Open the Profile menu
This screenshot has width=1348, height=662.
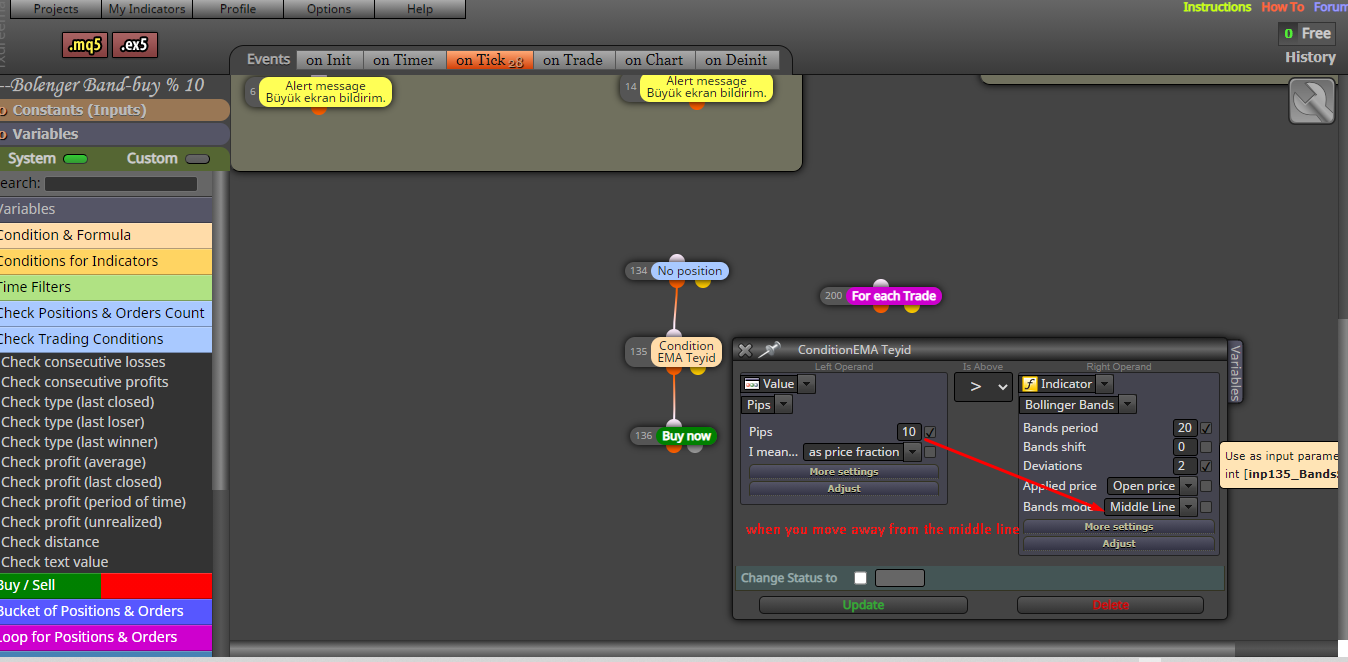click(x=238, y=9)
